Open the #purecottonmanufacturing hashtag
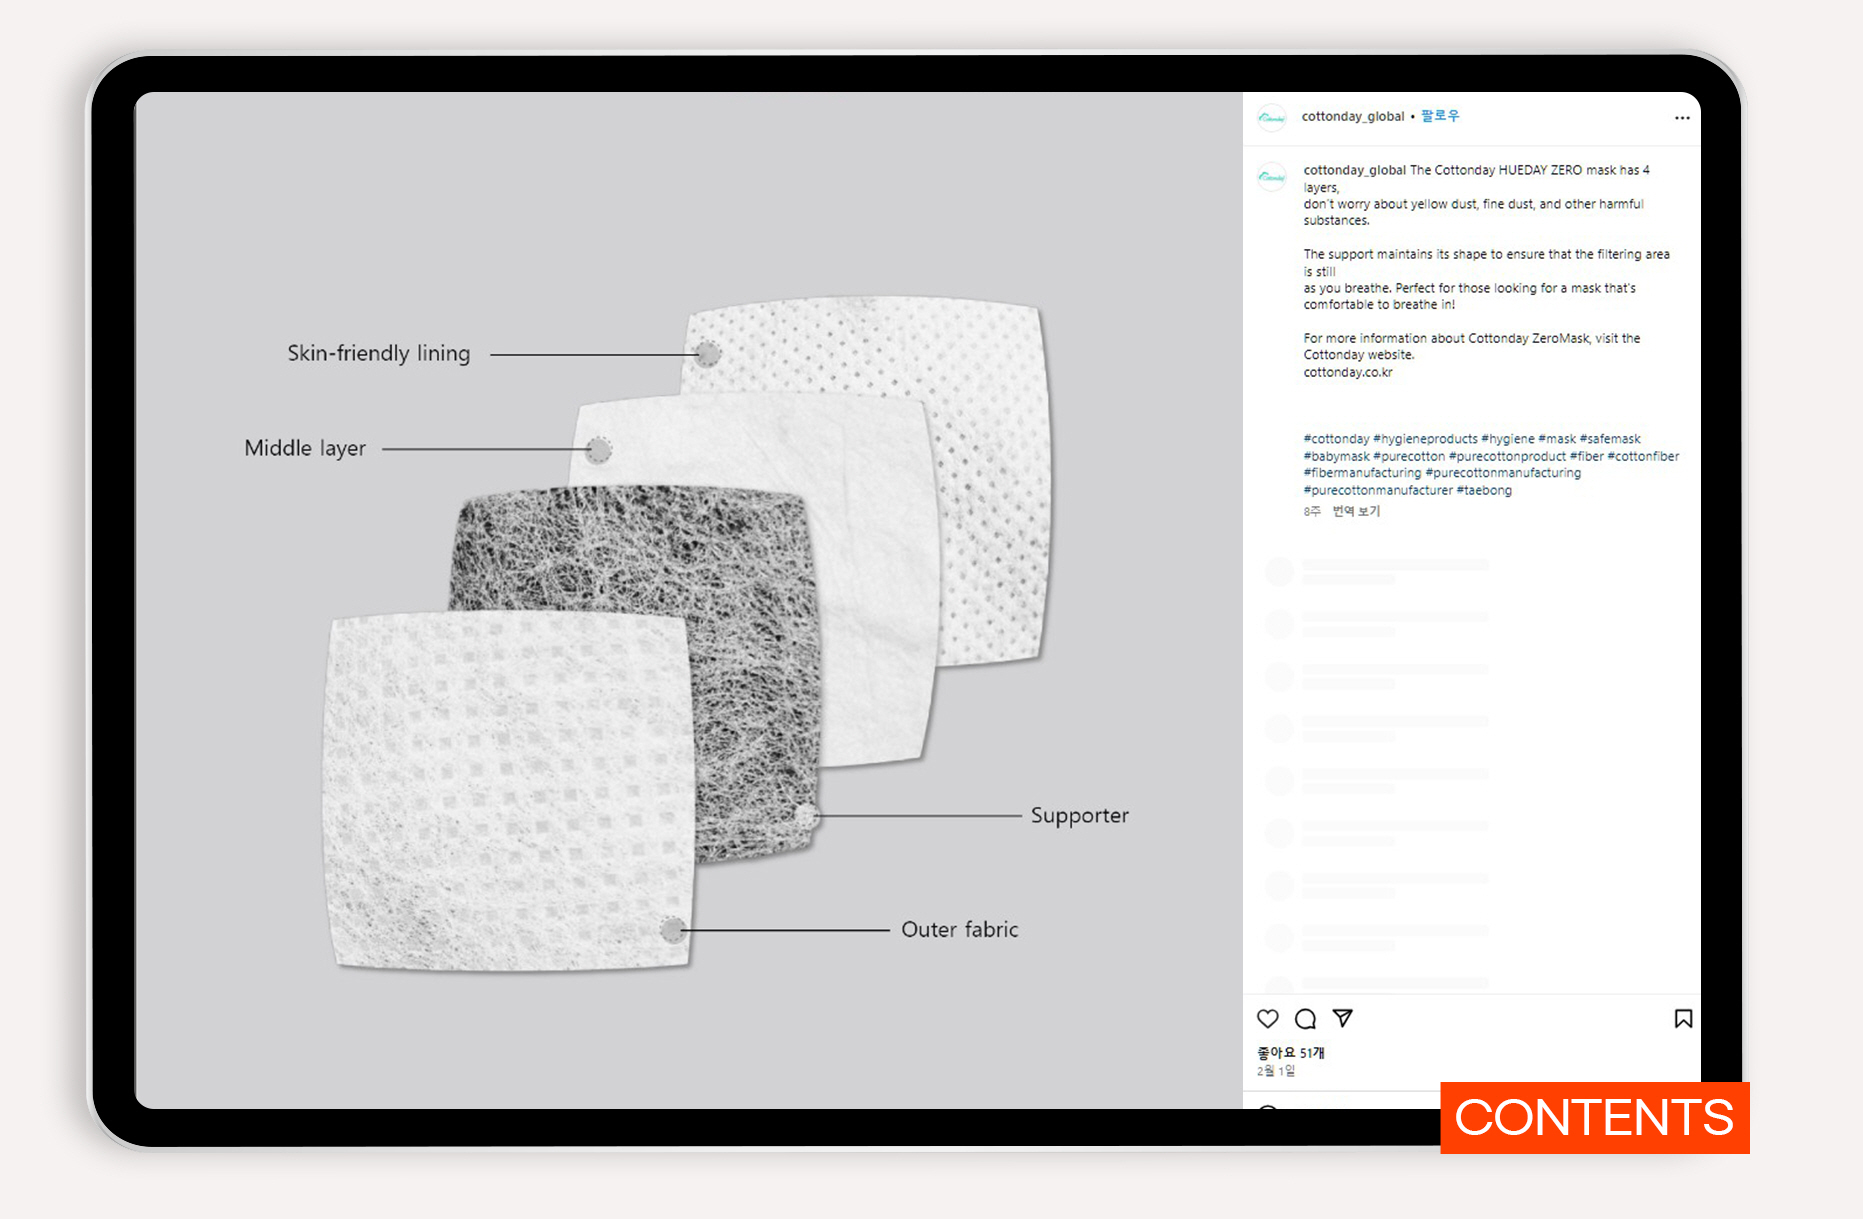This screenshot has height=1219, width=1863. tap(1503, 473)
